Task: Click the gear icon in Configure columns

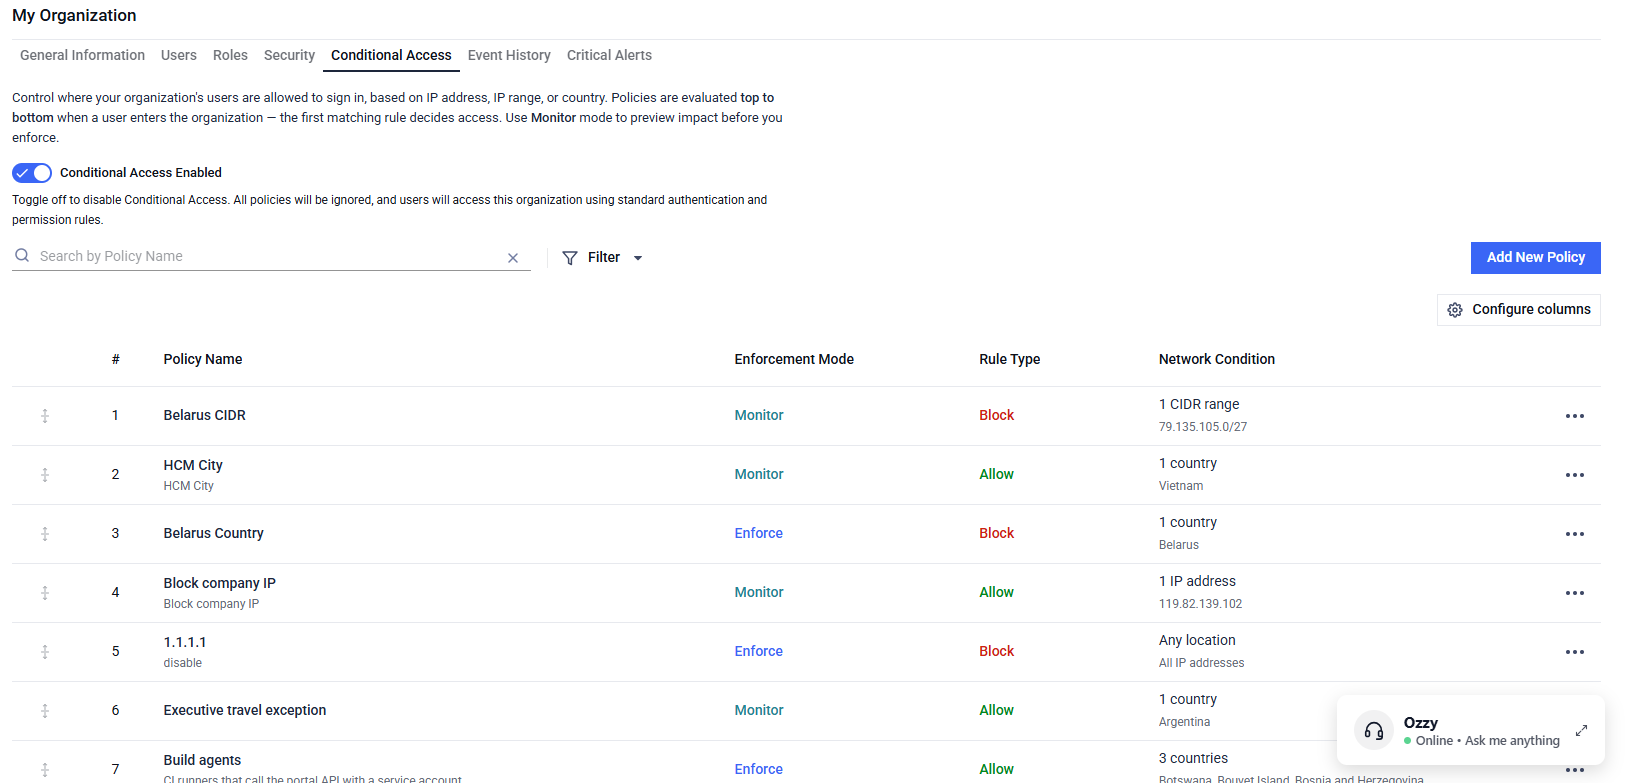Action: click(1455, 310)
